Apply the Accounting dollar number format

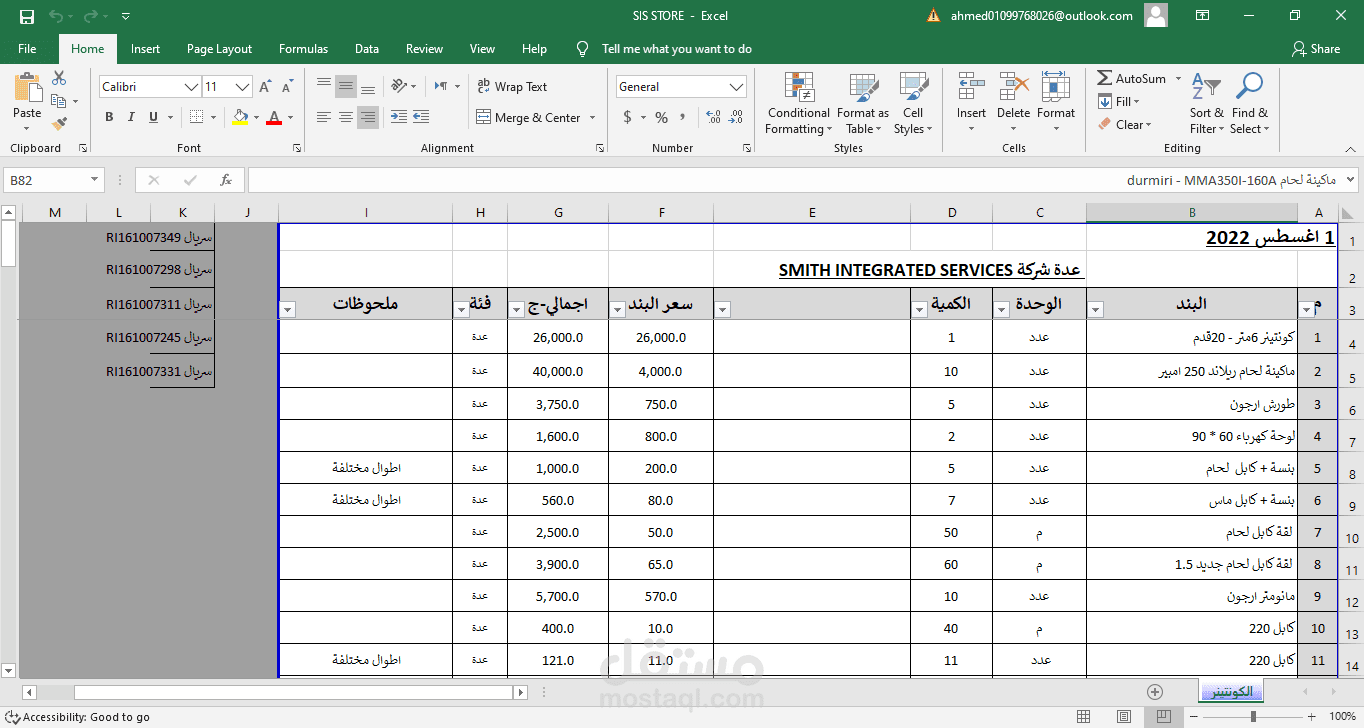tap(628, 118)
